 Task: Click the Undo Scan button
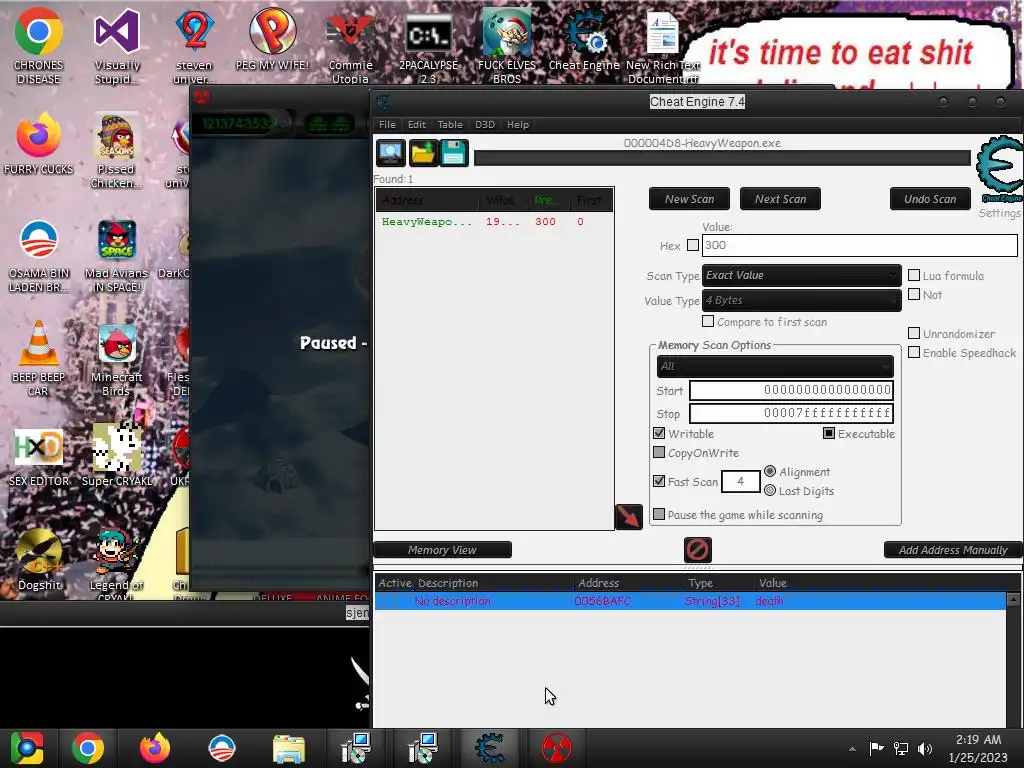point(930,199)
